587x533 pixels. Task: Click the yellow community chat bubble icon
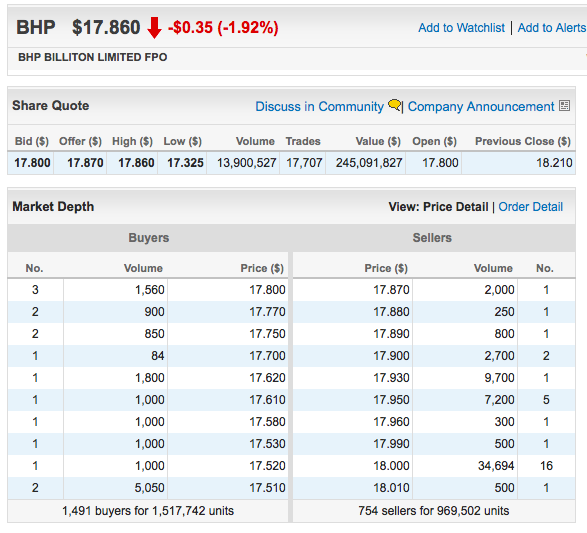[395, 105]
